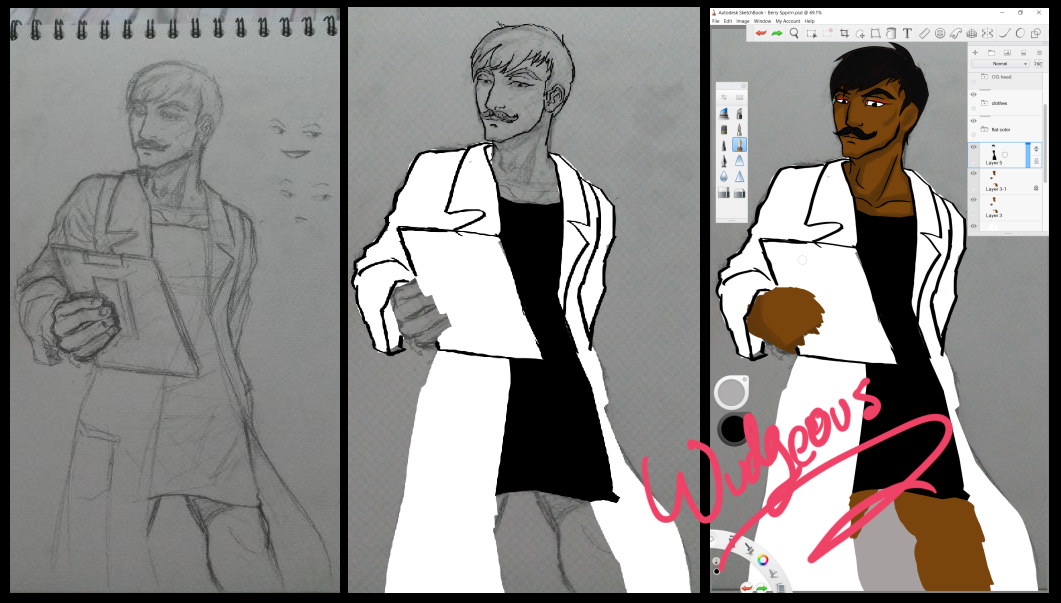
Task: Close the brush palette with round button
Action: coord(743,87)
